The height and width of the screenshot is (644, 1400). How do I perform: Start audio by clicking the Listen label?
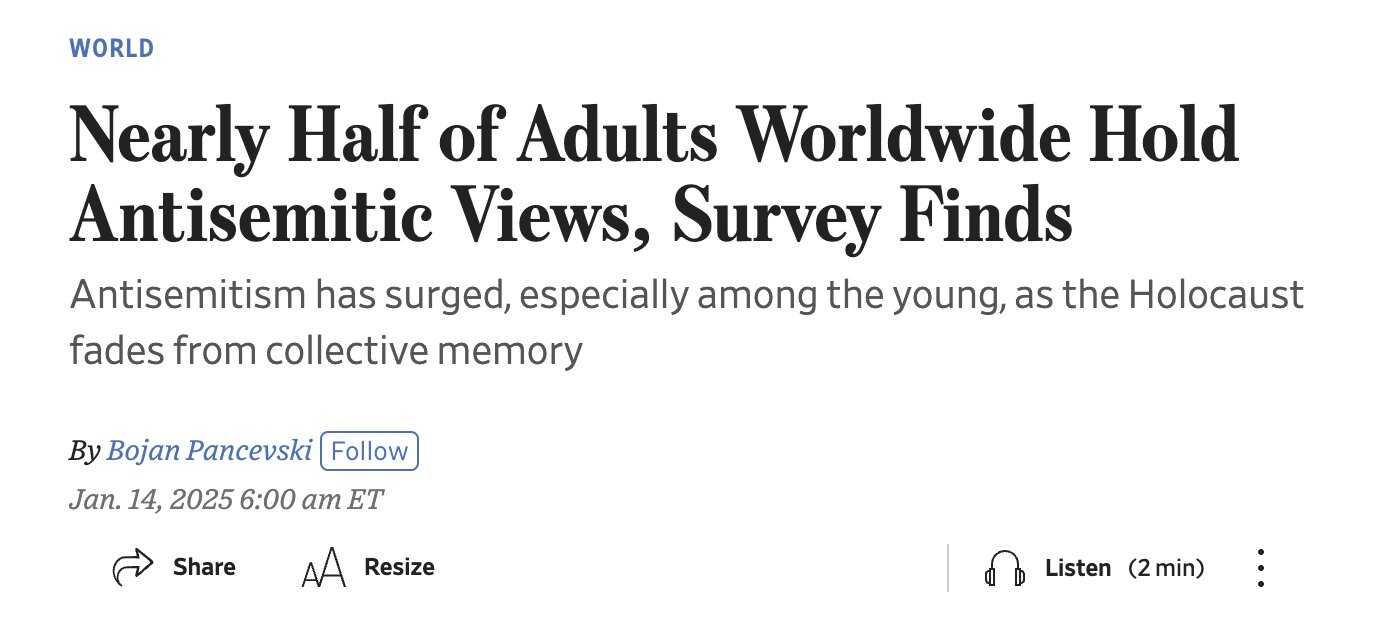pyautogui.click(x=1078, y=568)
